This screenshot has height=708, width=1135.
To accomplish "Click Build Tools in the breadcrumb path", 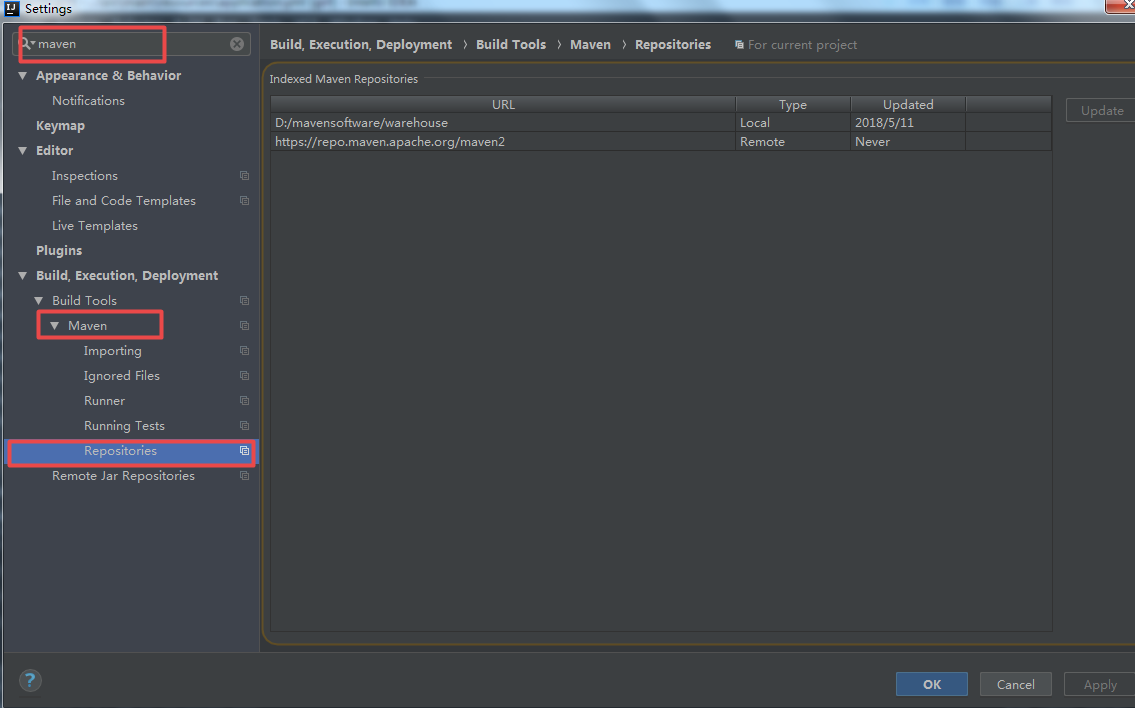I will click(x=511, y=45).
